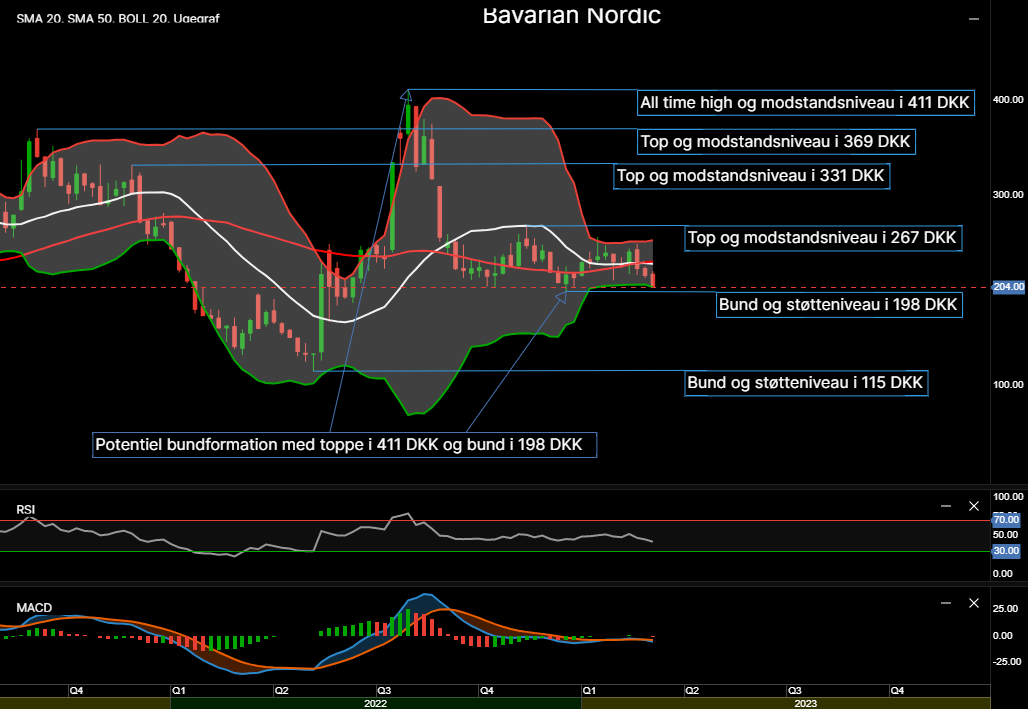The width and height of the screenshot is (1028, 709).
Task: Minimize the RSI indicator panel
Action: click(x=945, y=506)
